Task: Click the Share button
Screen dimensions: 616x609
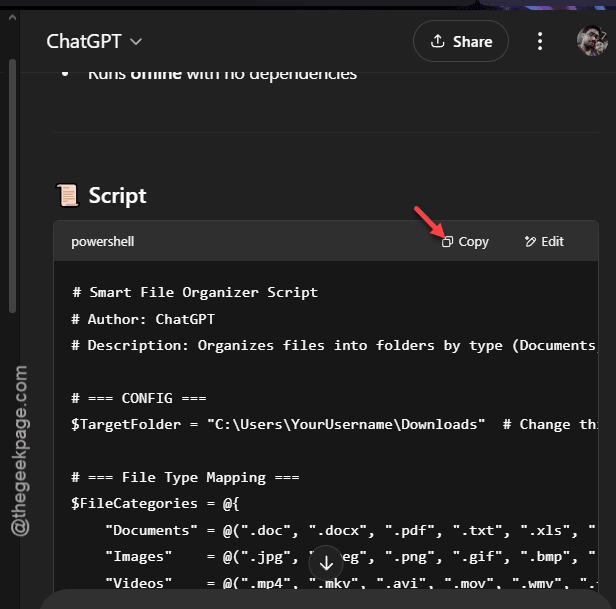Action: (x=461, y=41)
